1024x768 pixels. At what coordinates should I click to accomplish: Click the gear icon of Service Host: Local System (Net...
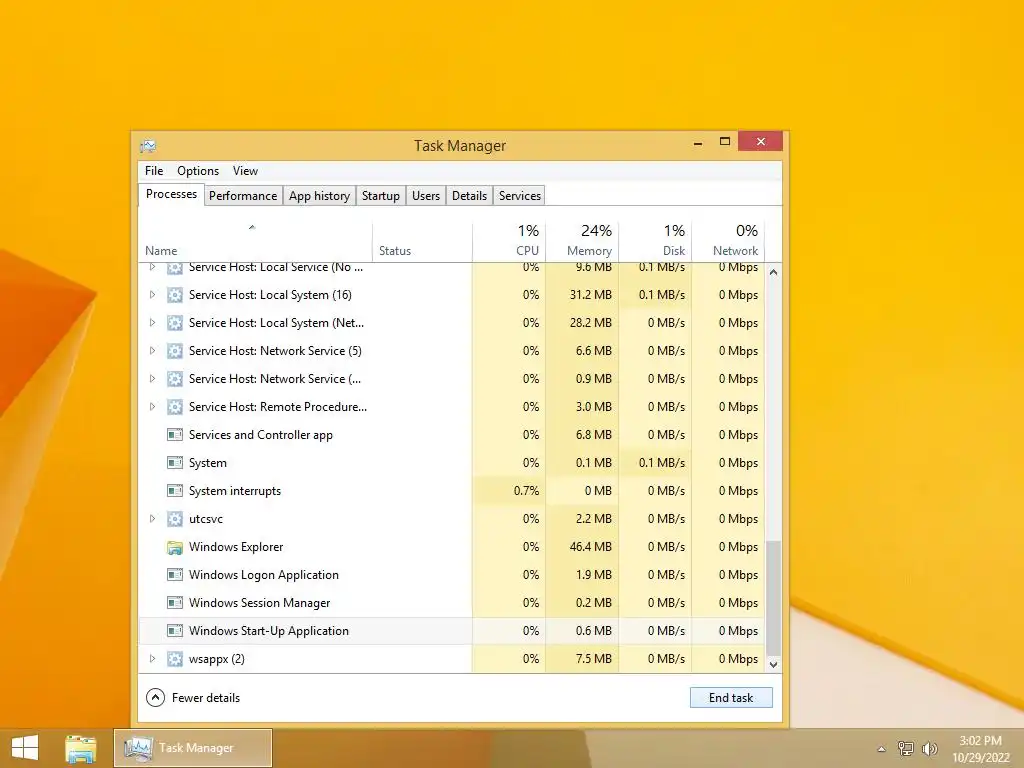tap(174, 323)
